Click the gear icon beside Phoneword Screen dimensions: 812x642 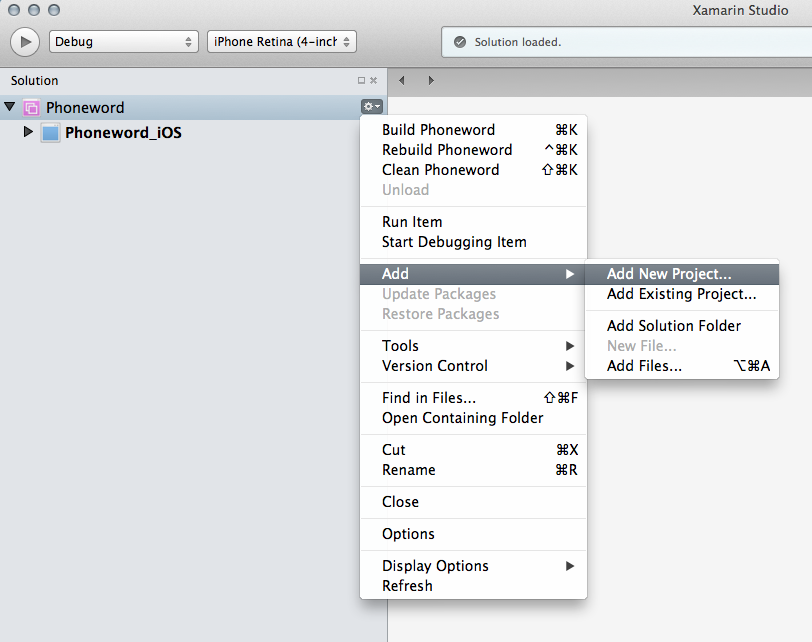click(x=371, y=107)
